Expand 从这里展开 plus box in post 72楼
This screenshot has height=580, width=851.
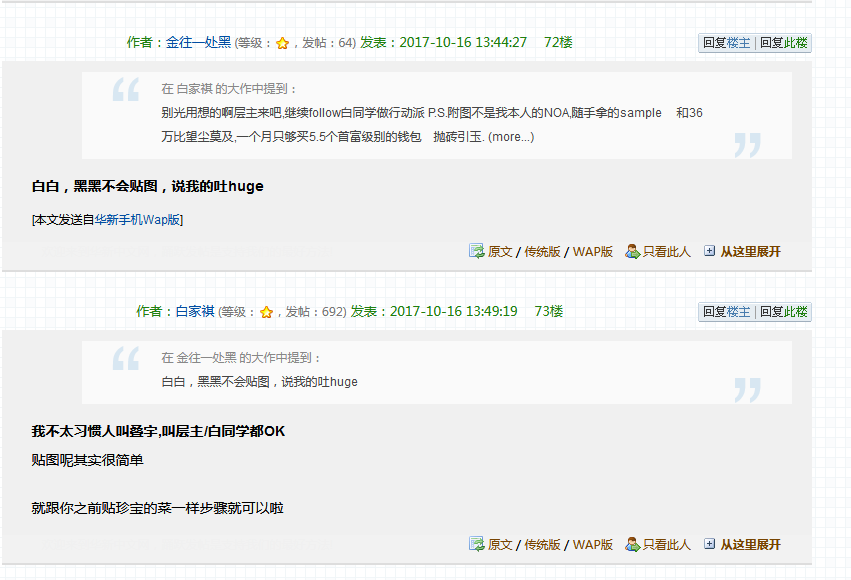pos(710,251)
